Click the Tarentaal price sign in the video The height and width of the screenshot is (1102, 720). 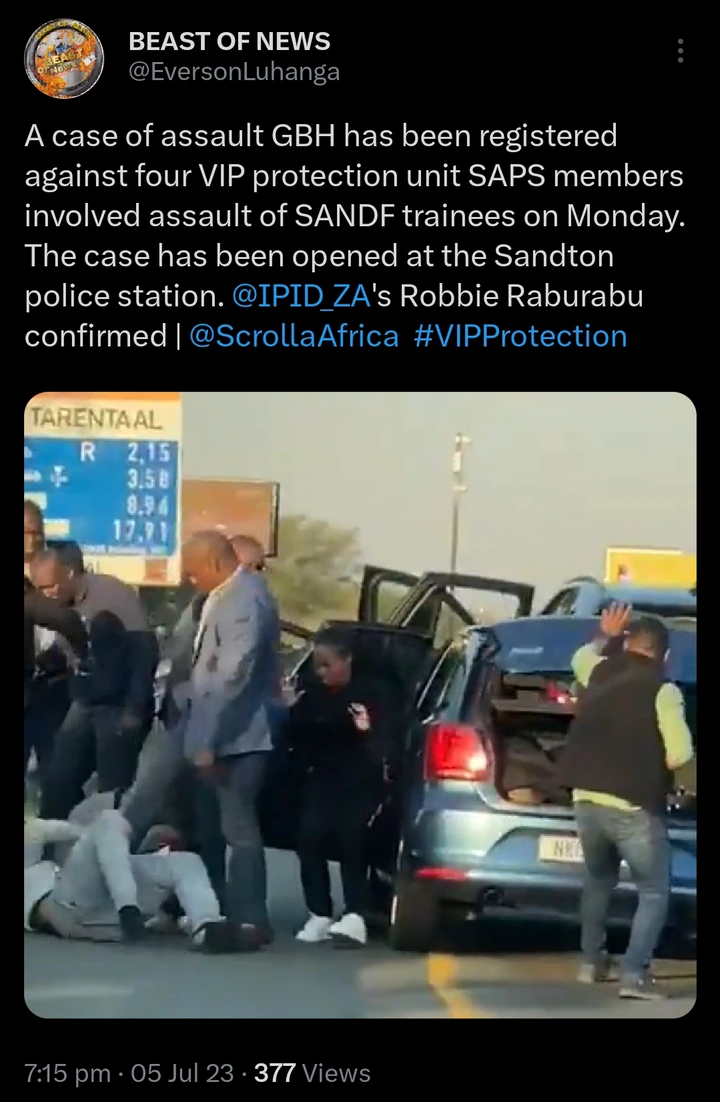click(x=103, y=486)
